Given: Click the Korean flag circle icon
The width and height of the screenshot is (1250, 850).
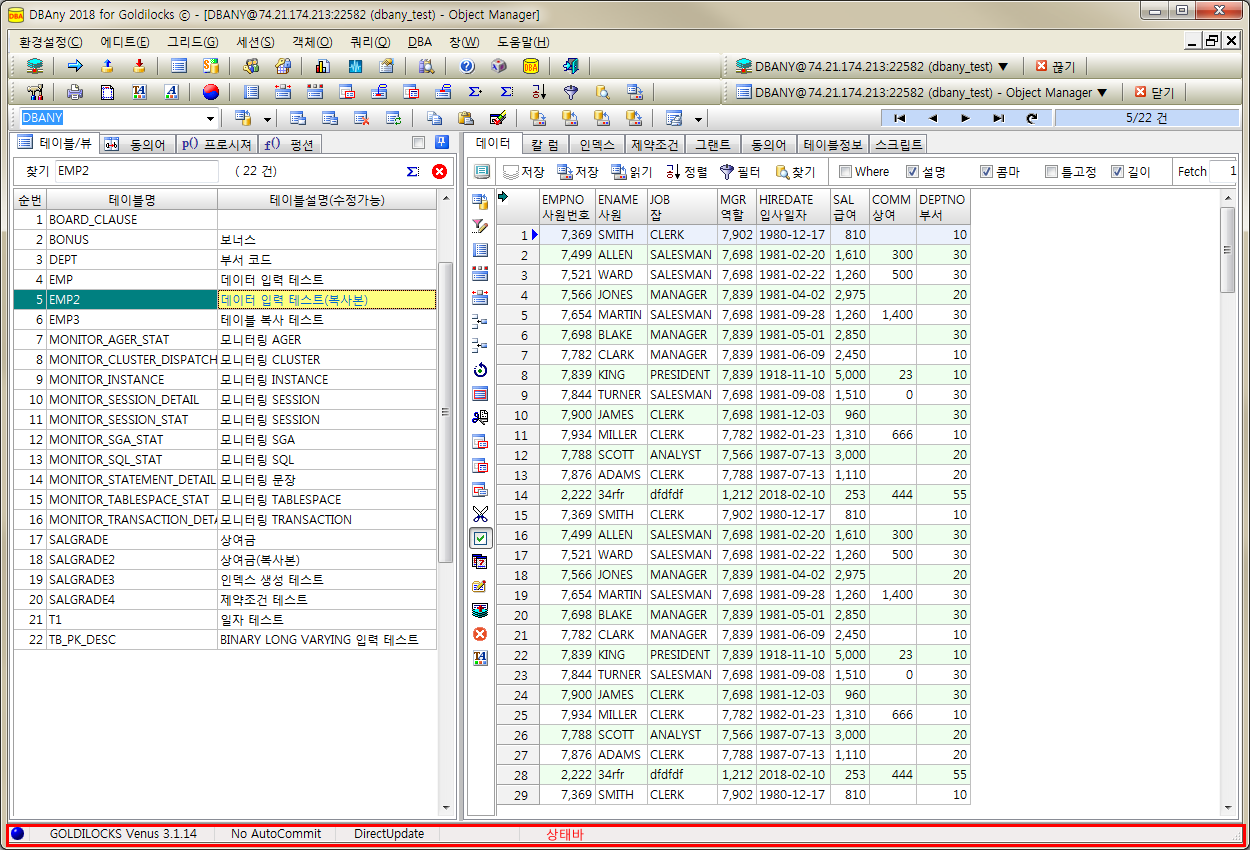Looking at the screenshot, I should [211, 92].
